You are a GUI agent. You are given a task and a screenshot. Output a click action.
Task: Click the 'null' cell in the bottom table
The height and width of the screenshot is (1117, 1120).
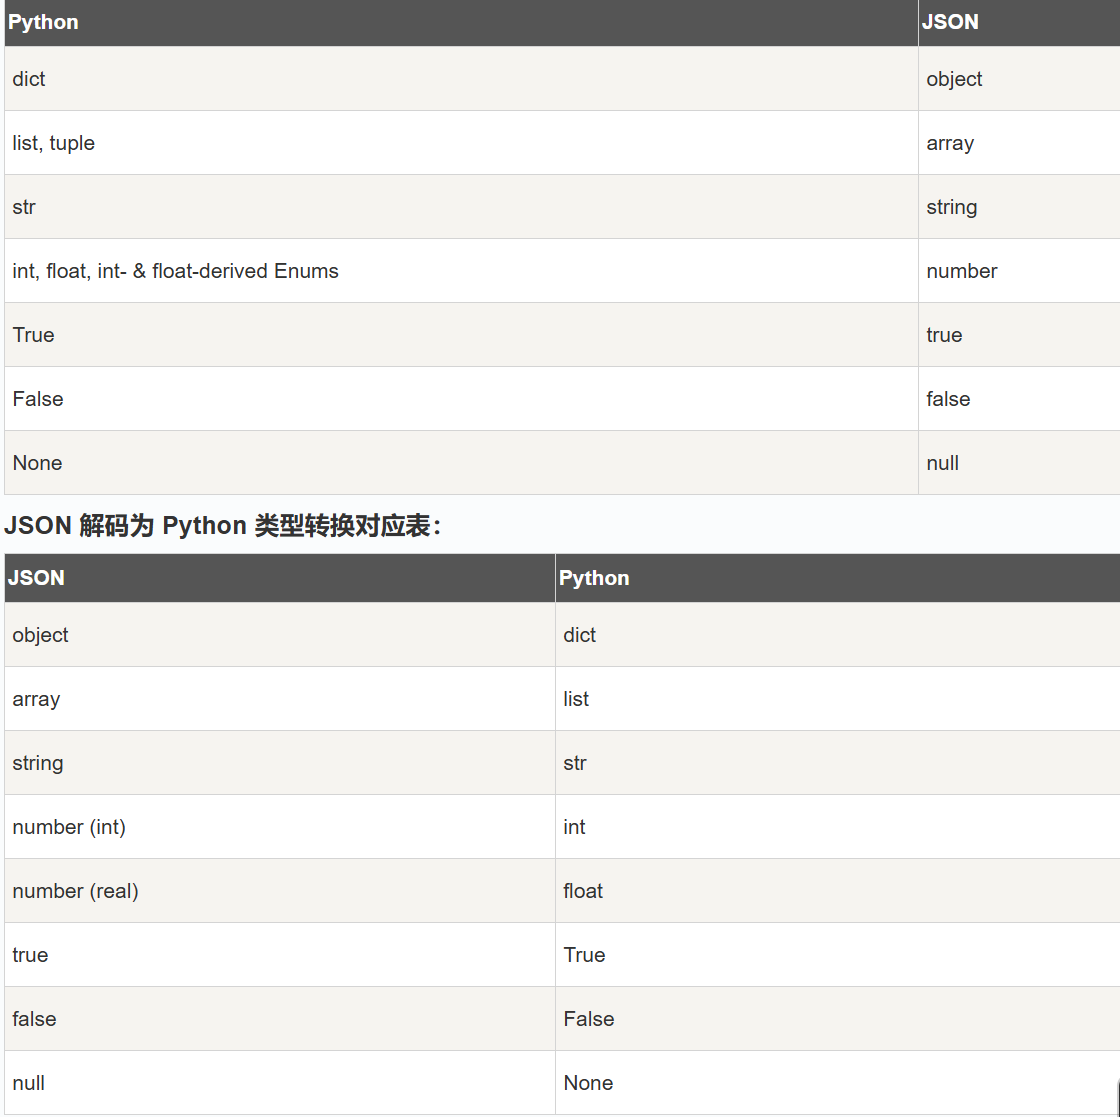[x=29, y=1083]
